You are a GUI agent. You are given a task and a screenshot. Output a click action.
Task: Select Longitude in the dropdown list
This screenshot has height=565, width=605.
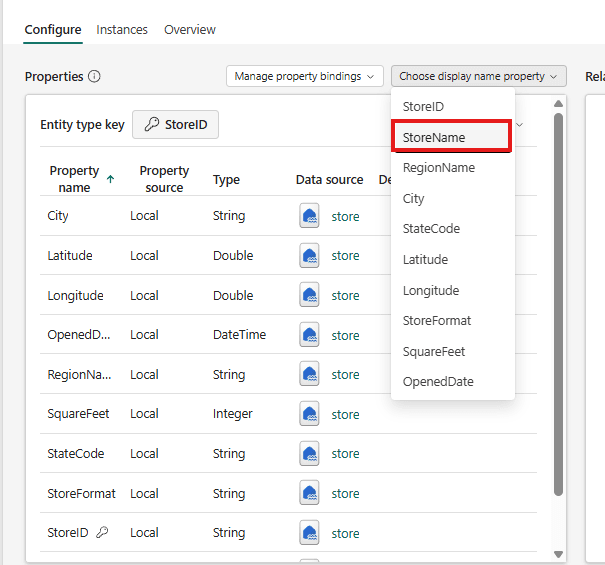[x=453, y=290]
